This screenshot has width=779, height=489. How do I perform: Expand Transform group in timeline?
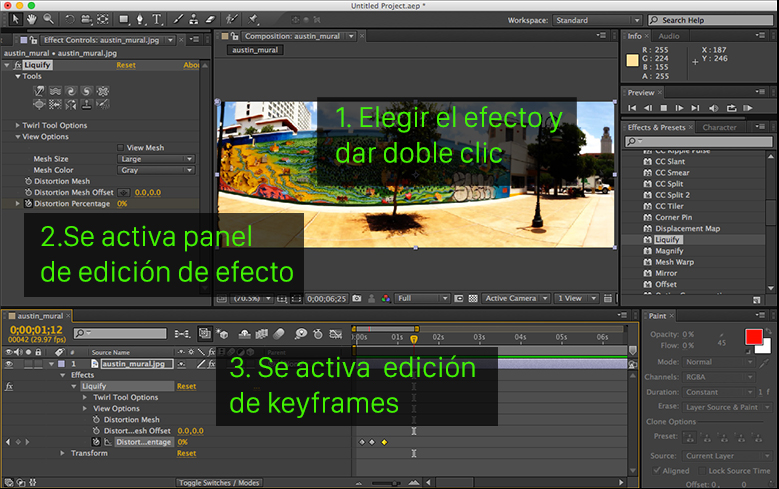(x=62, y=453)
